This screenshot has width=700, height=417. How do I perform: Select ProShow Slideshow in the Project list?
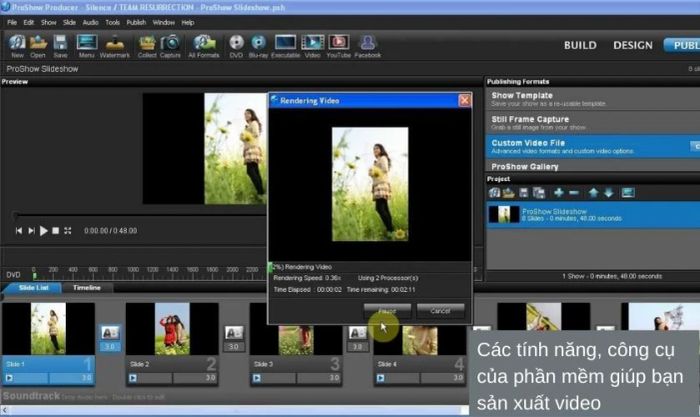[593, 215]
